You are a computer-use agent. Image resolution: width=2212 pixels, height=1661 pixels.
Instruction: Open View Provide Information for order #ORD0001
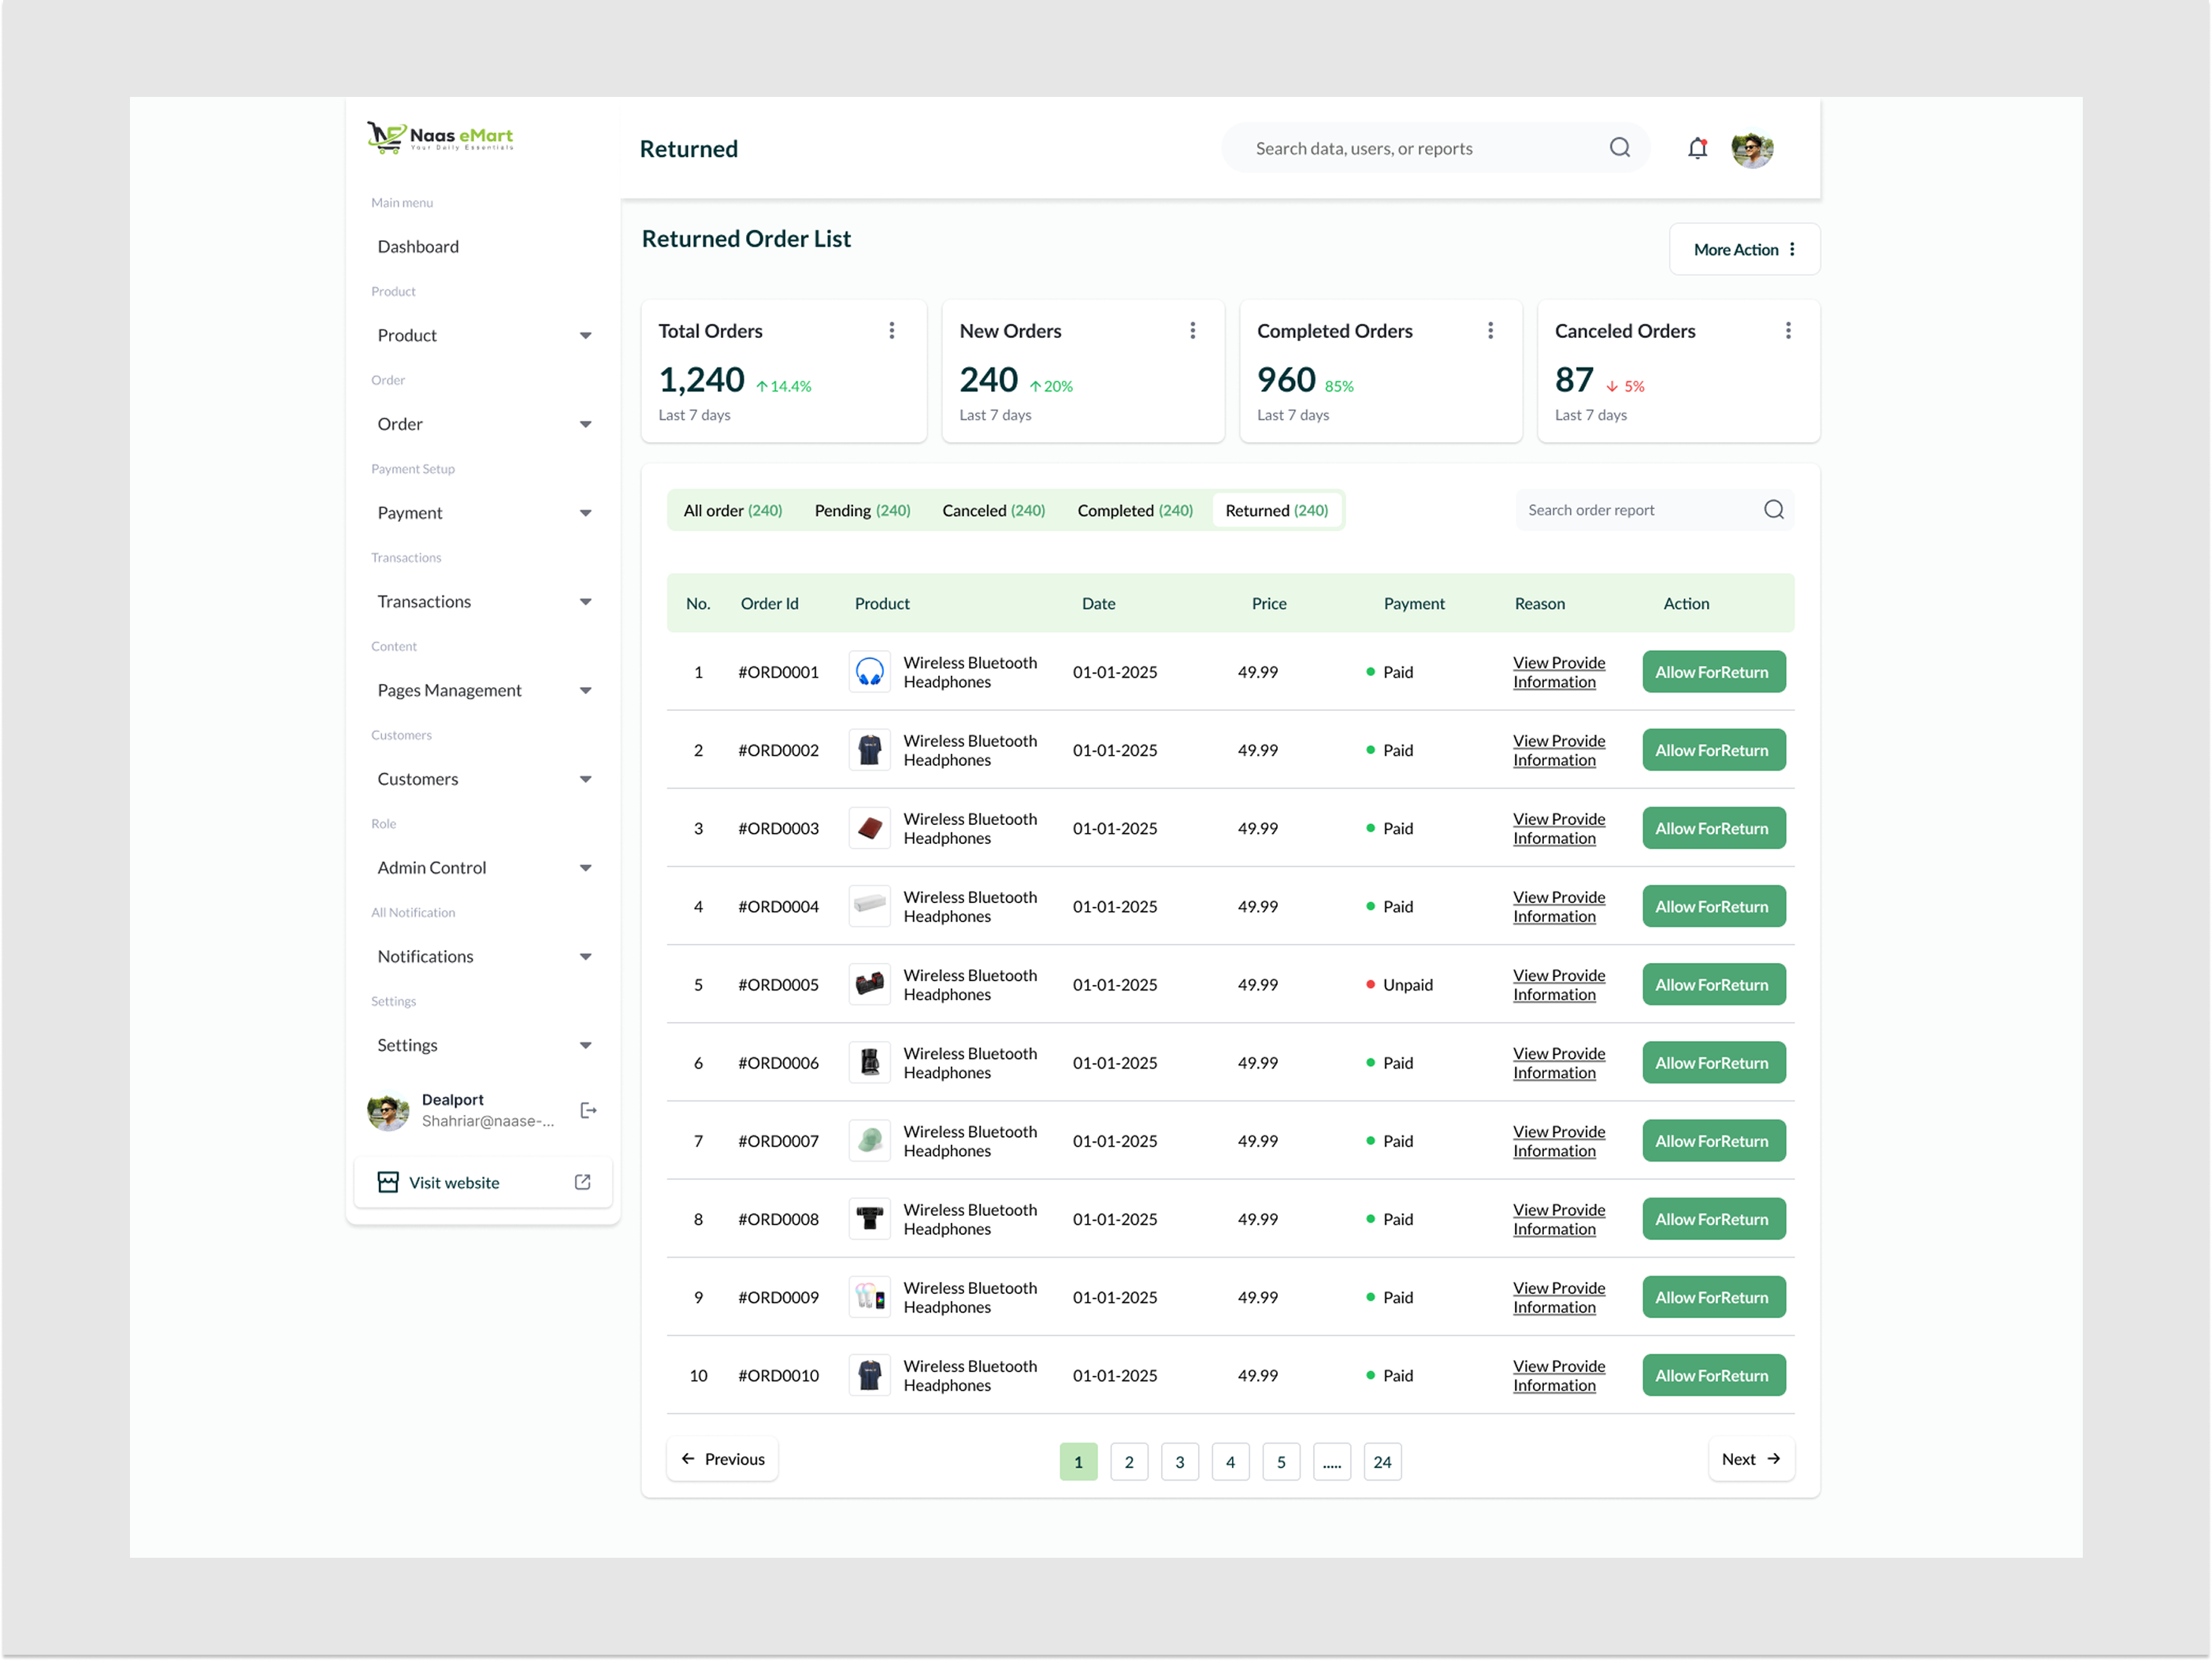[1558, 671]
